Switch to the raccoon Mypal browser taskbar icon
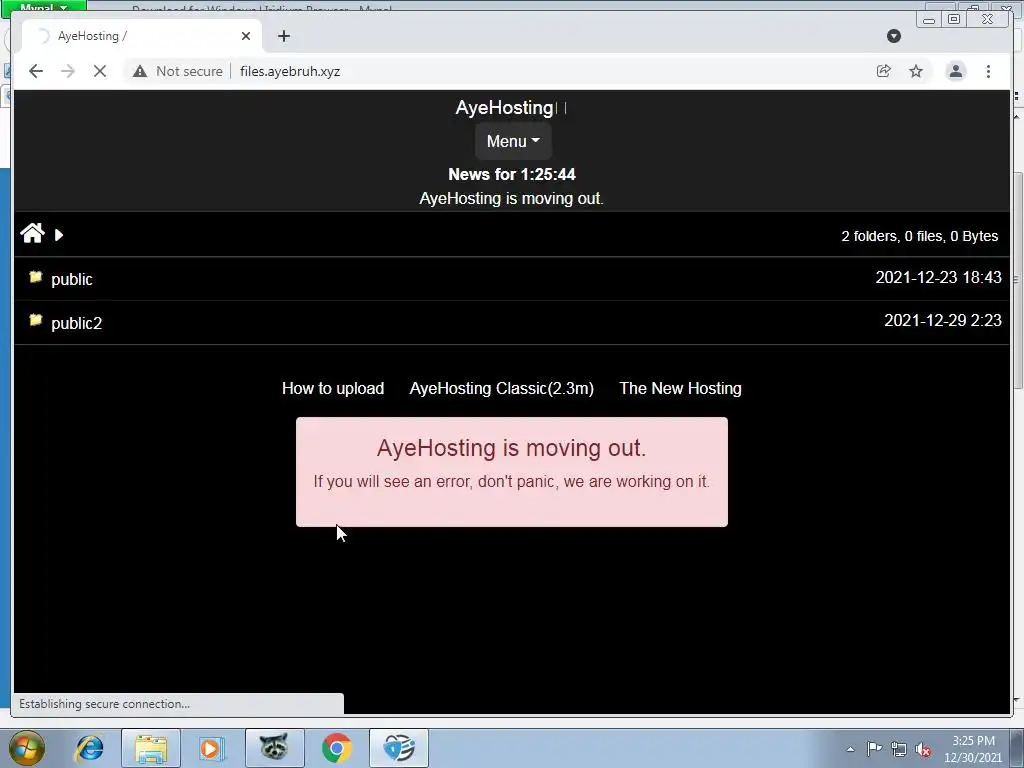This screenshot has height=768, width=1024. pos(274,748)
